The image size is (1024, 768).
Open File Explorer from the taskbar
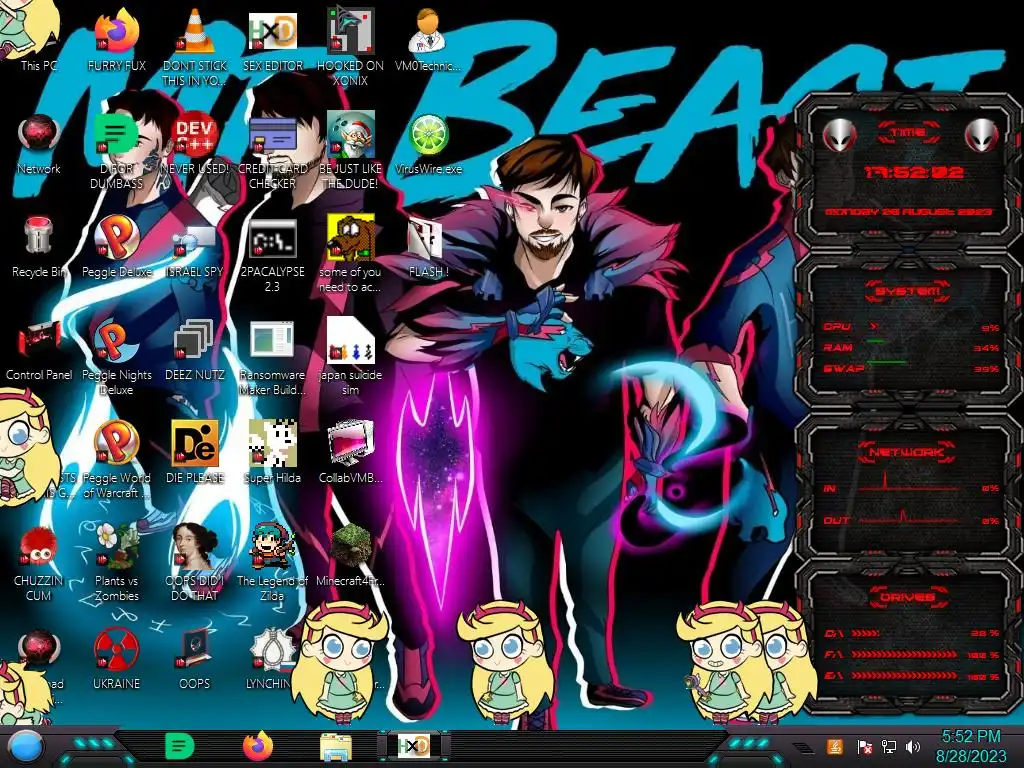coord(336,747)
